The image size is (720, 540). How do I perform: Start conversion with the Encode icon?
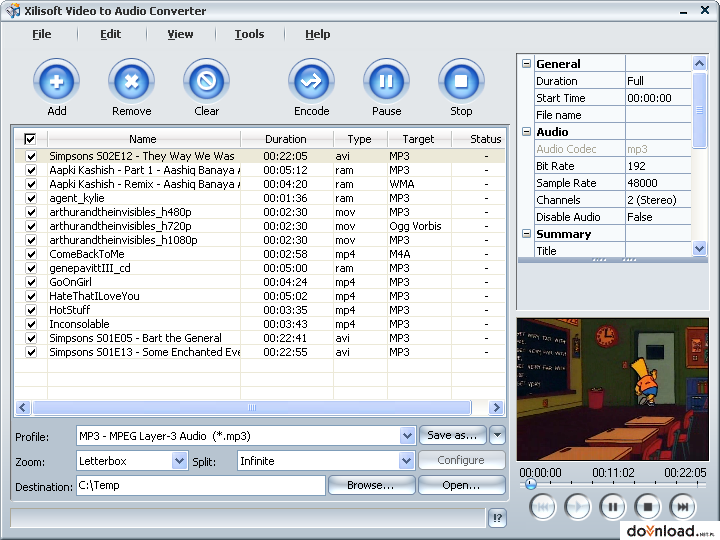click(311, 81)
